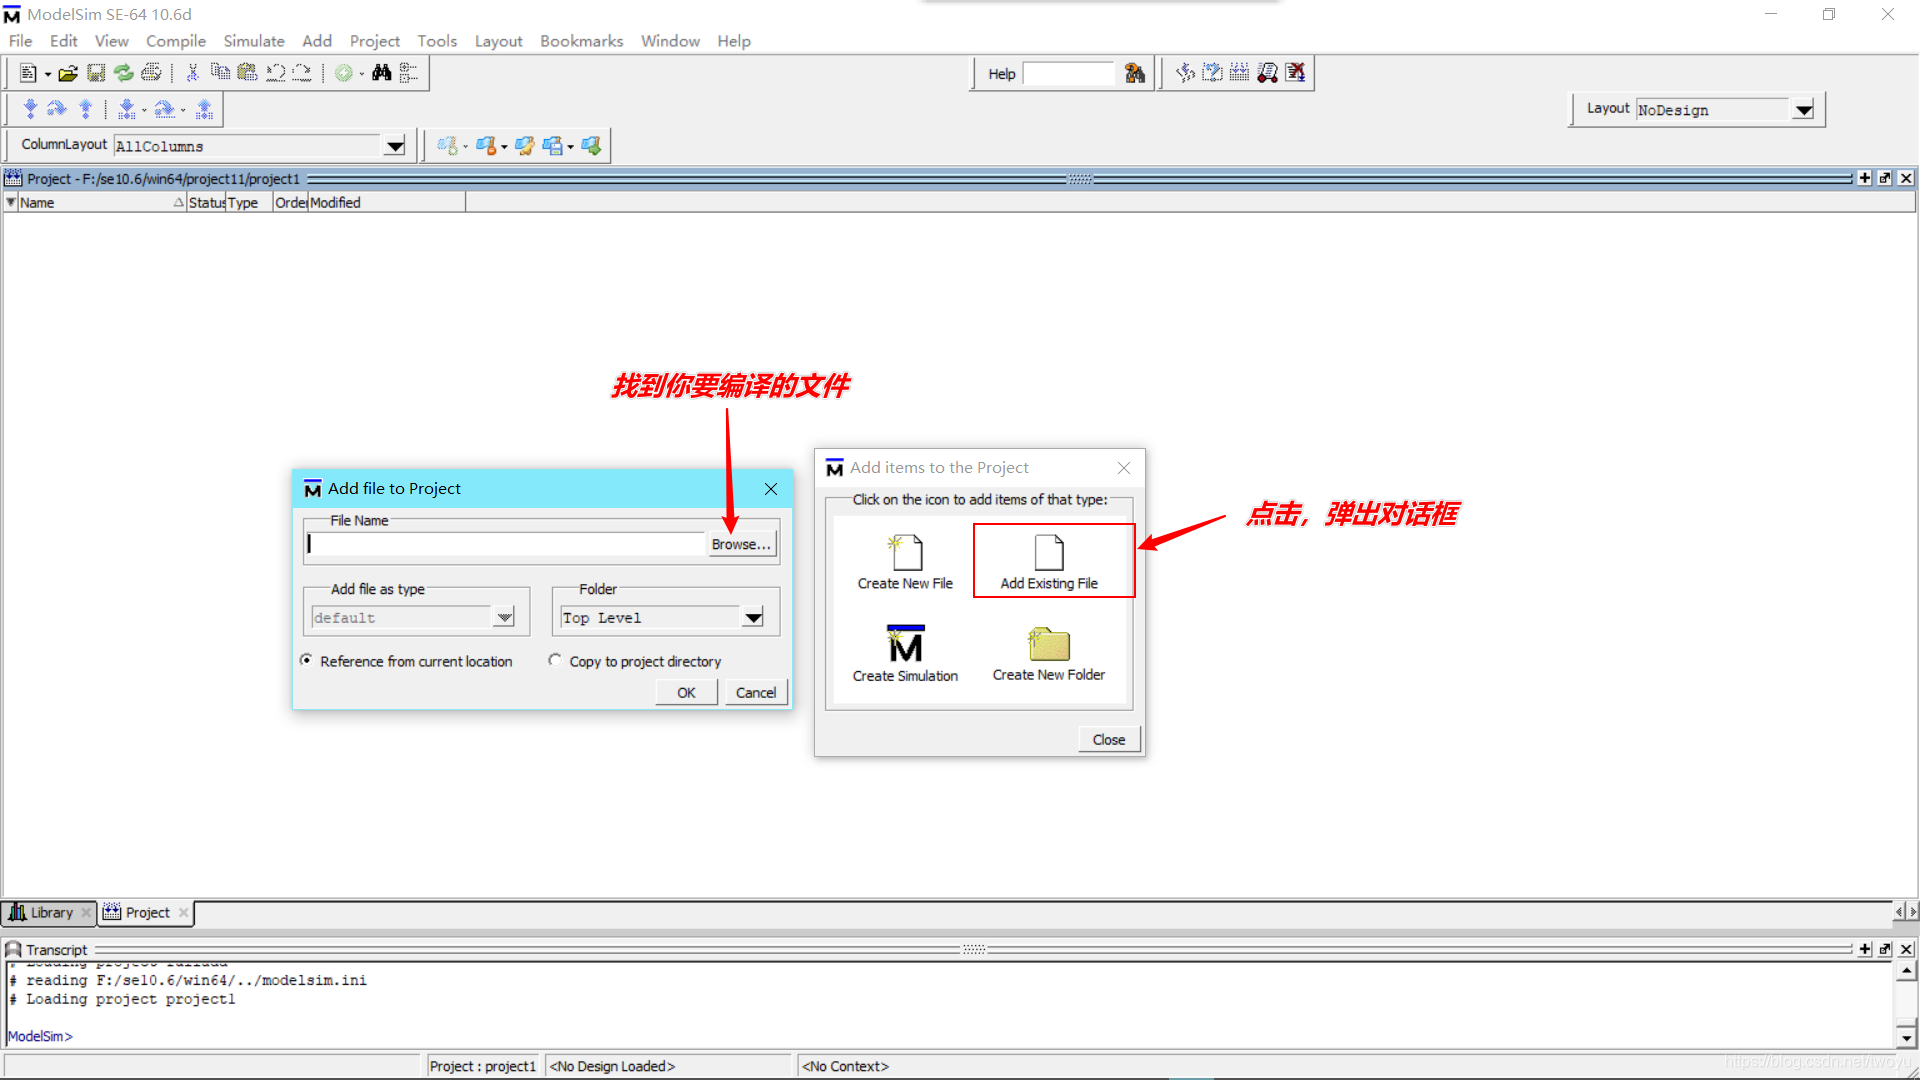Click the orange-pin bookmark icon dropdown arrow
1920x1080 pixels.
[x=504, y=147]
